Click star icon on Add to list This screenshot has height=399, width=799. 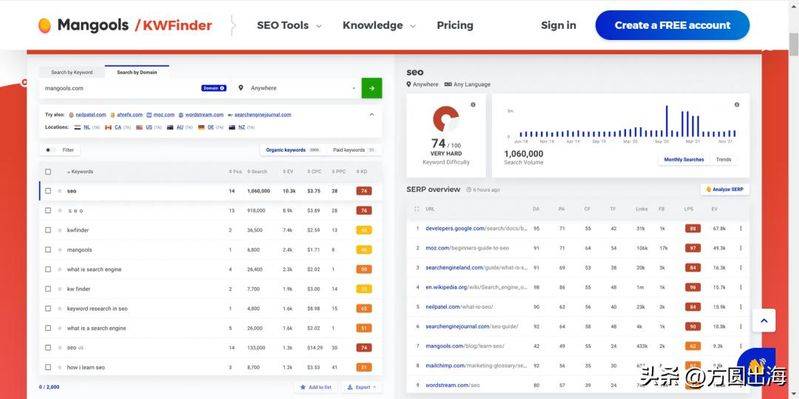coord(303,387)
